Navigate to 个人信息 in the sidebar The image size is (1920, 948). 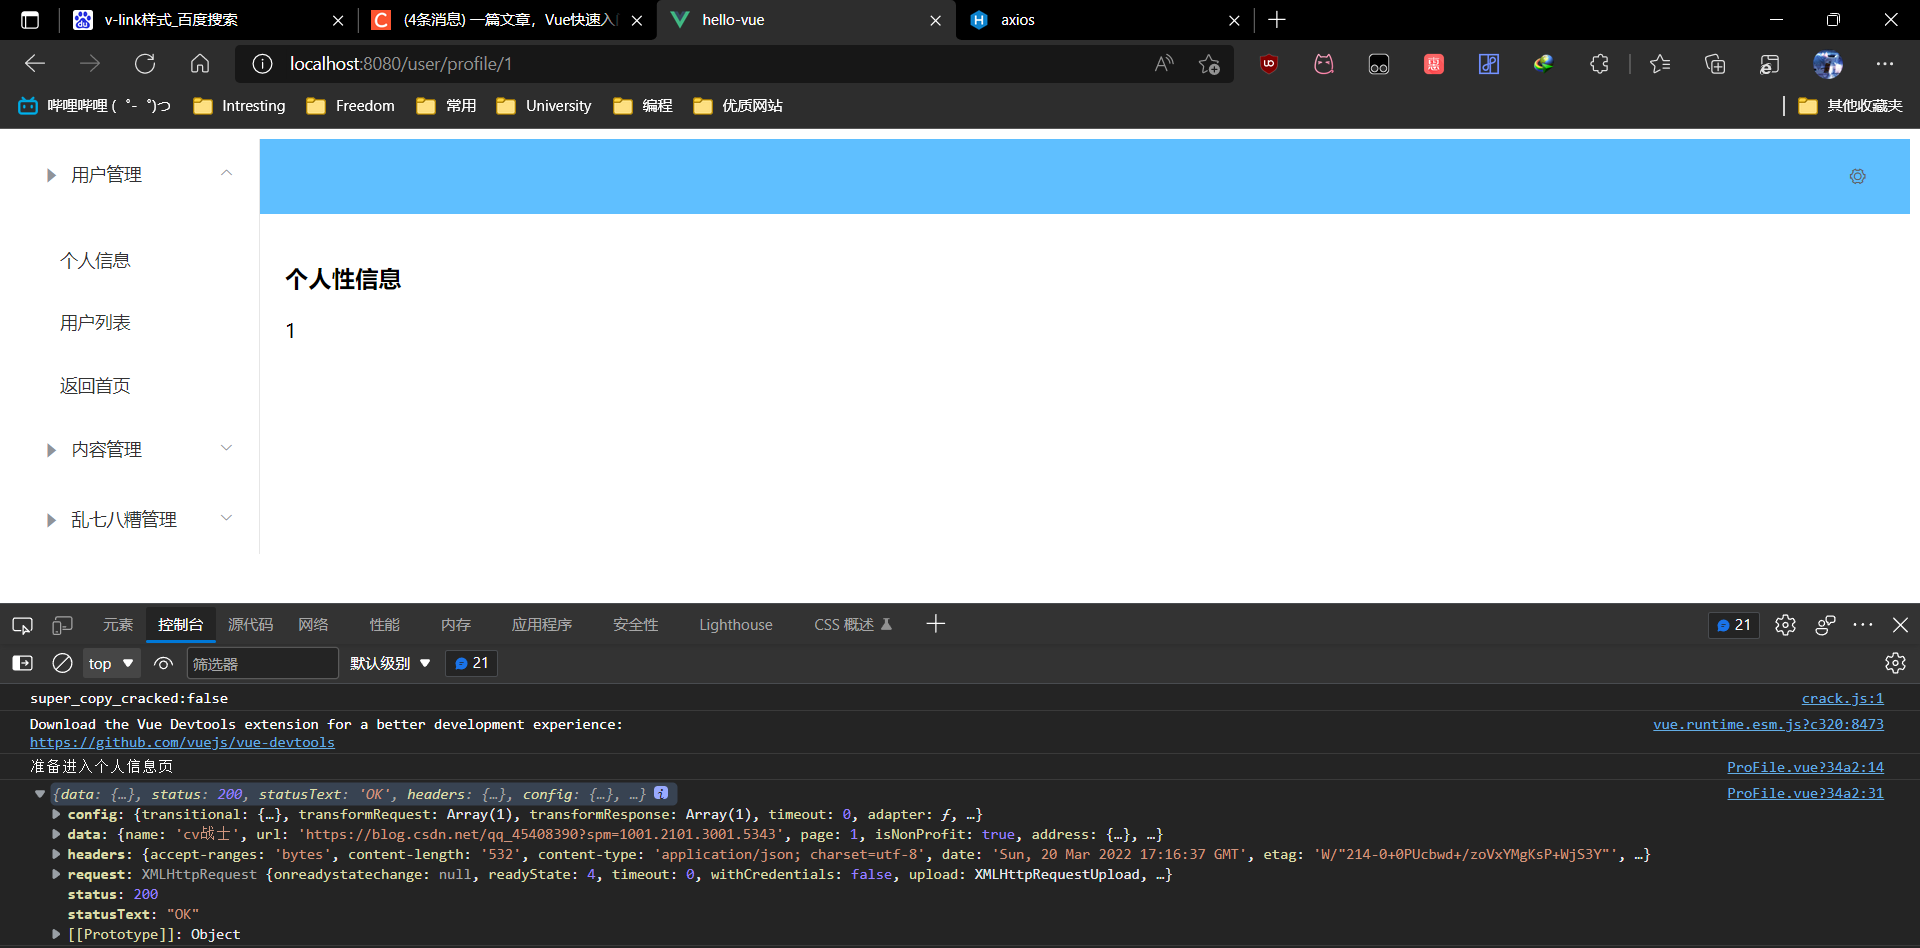point(95,261)
